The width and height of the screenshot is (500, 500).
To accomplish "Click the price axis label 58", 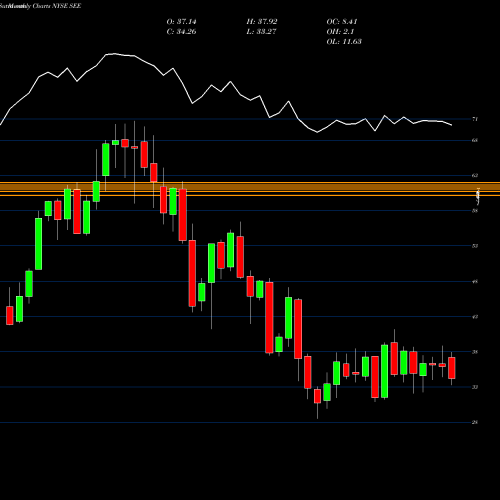I will pyautogui.click(x=475, y=211).
